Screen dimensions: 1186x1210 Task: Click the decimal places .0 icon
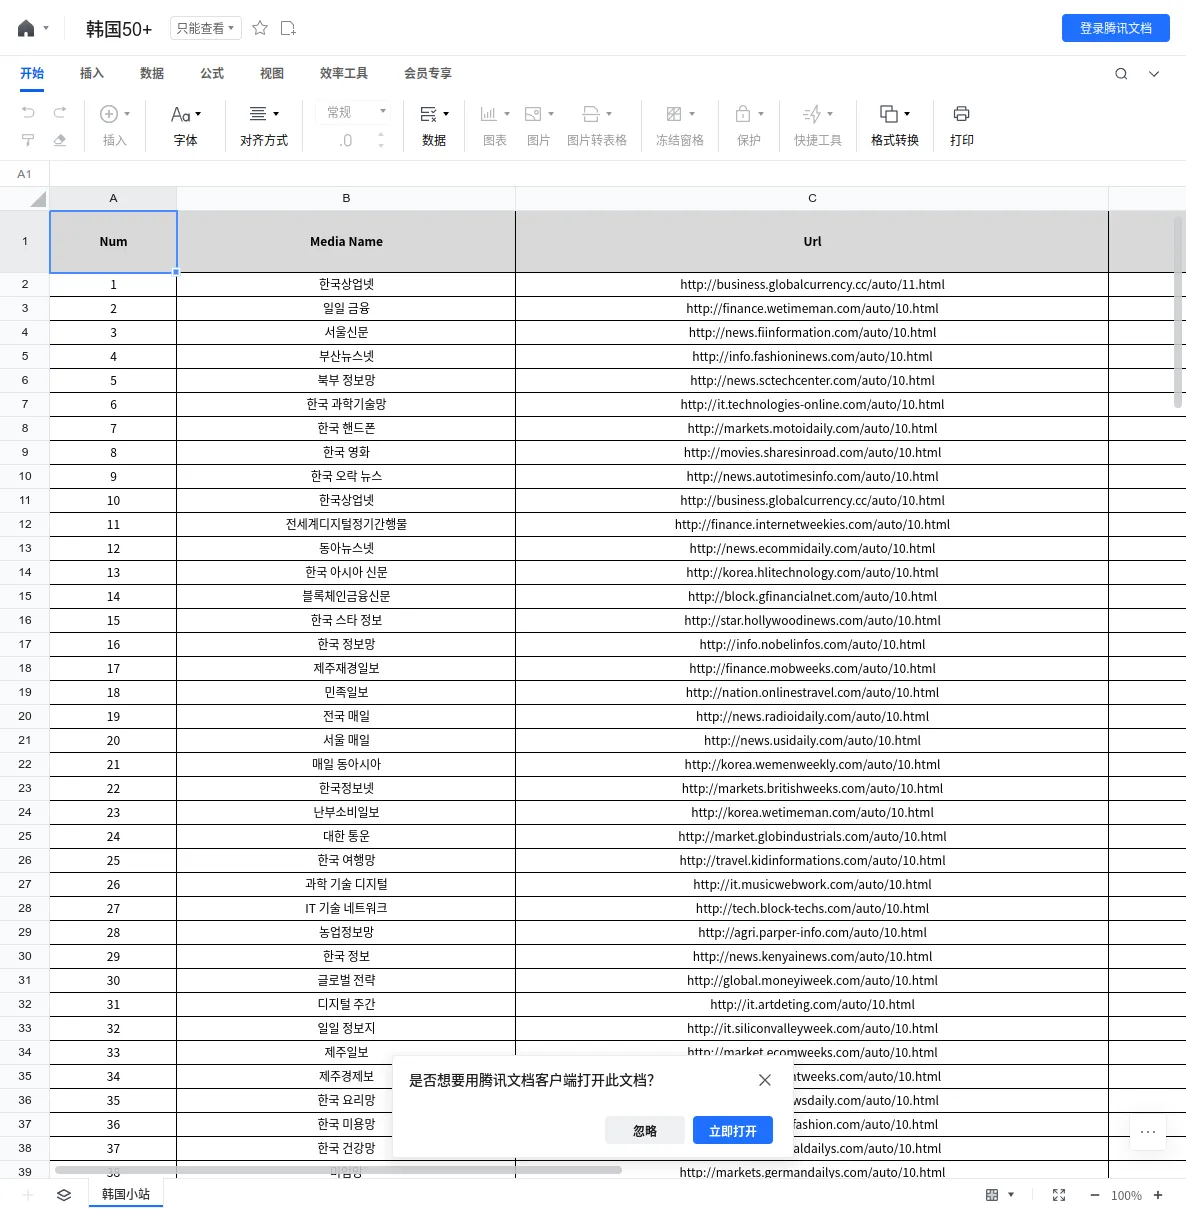(x=346, y=141)
